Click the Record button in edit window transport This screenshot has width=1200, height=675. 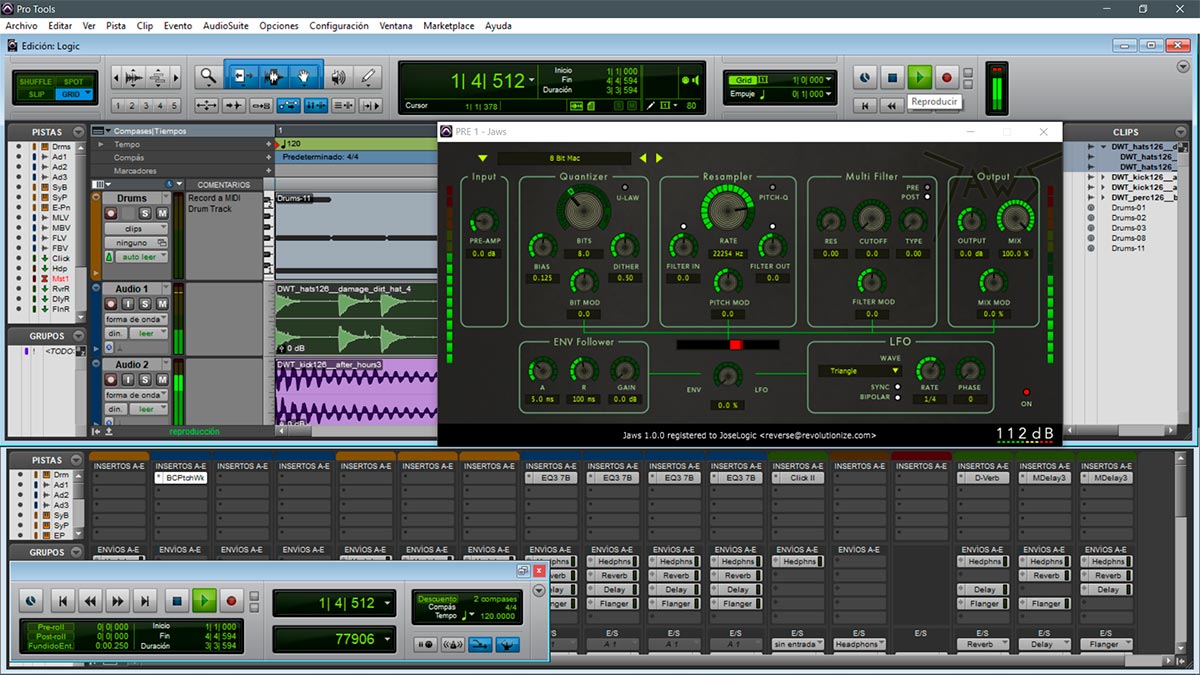pyautogui.click(x=947, y=76)
